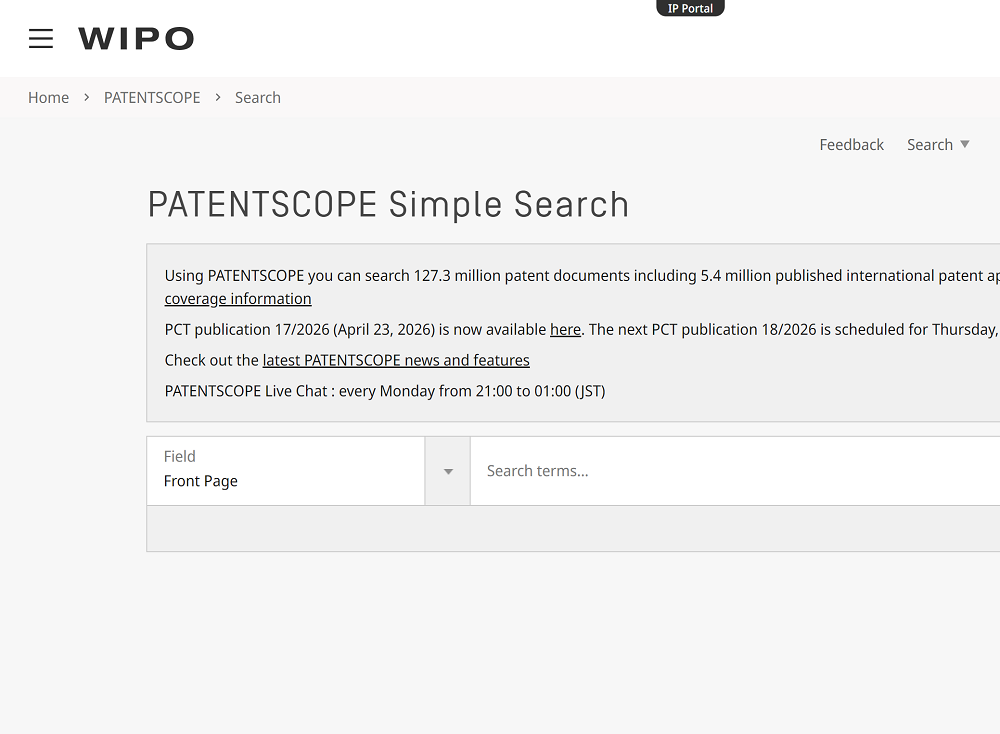Open the IP Portal badge
The height and width of the screenshot is (734, 1000).
click(690, 8)
